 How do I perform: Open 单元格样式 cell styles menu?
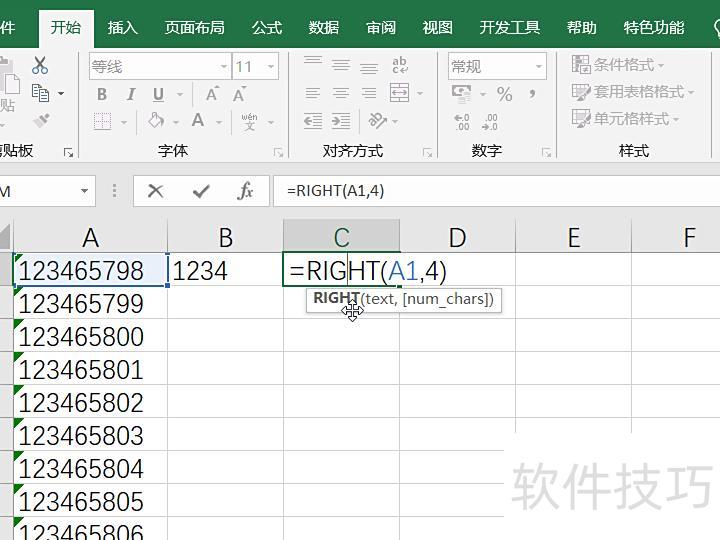625,119
